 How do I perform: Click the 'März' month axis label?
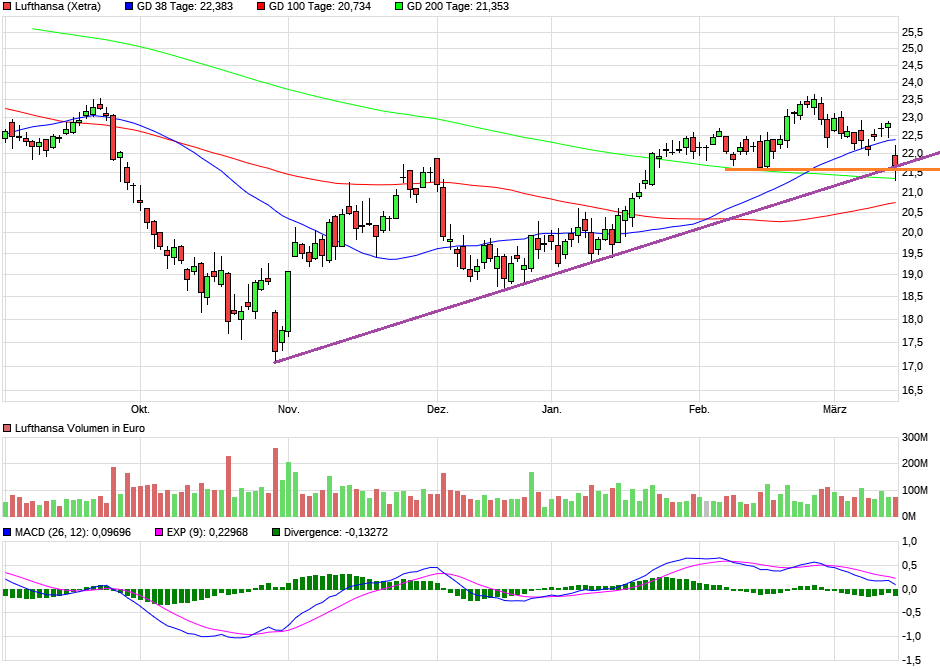click(834, 409)
